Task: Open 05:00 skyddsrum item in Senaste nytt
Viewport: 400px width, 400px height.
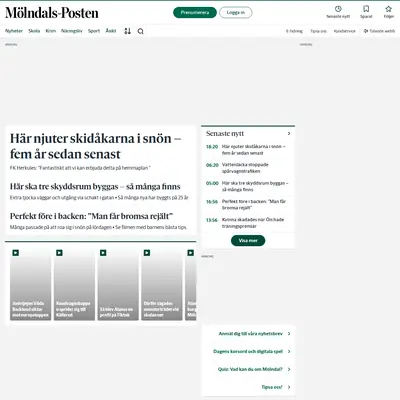Action: tap(247, 186)
